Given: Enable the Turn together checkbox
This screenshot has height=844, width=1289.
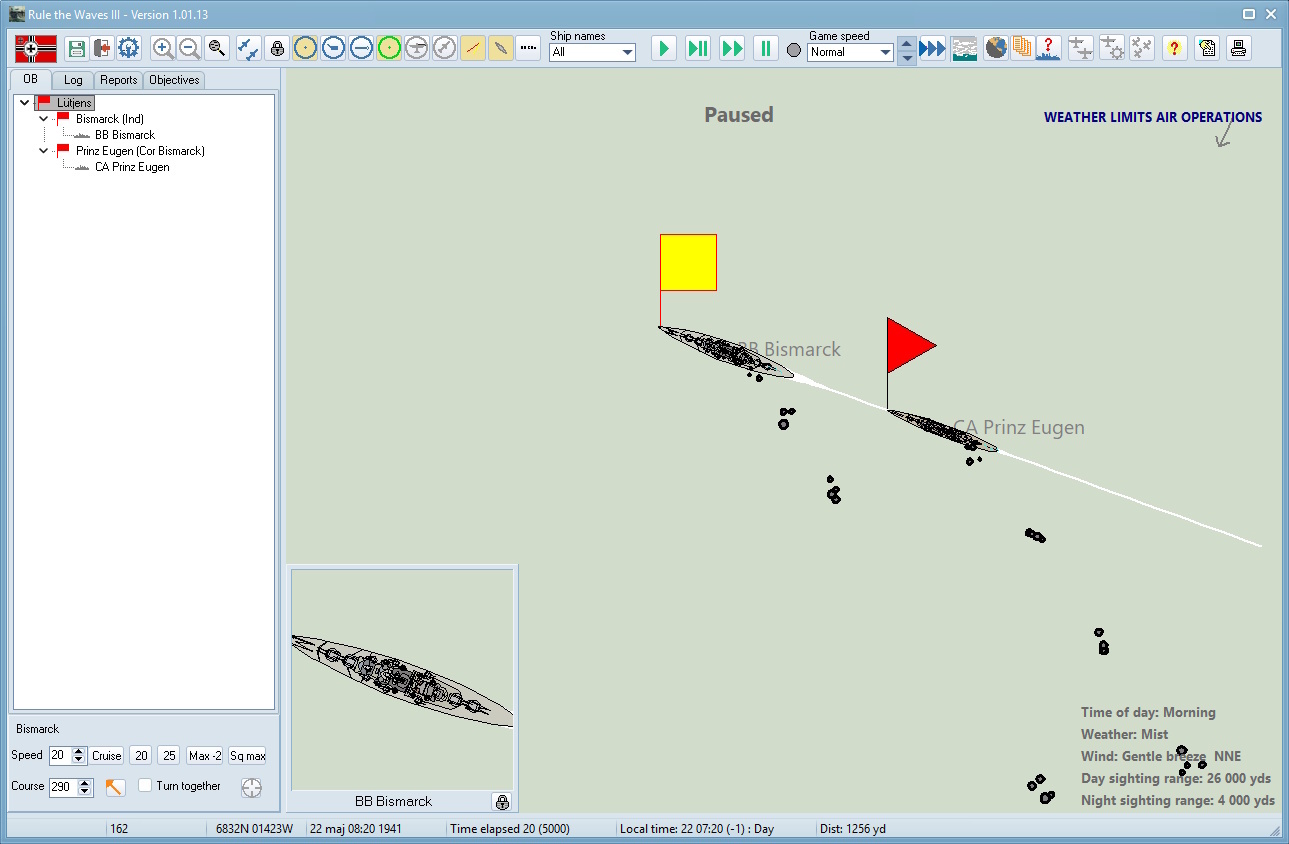Looking at the screenshot, I should pos(145,786).
